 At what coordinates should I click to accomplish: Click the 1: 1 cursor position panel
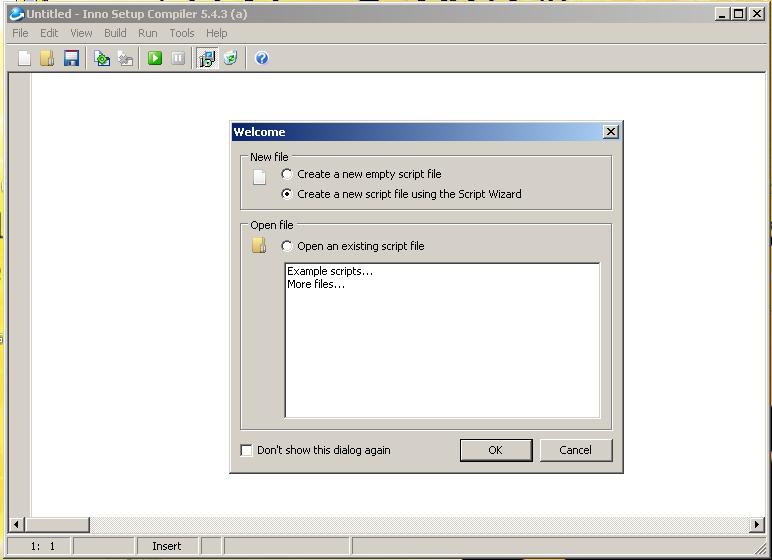[x=41, y=546]
